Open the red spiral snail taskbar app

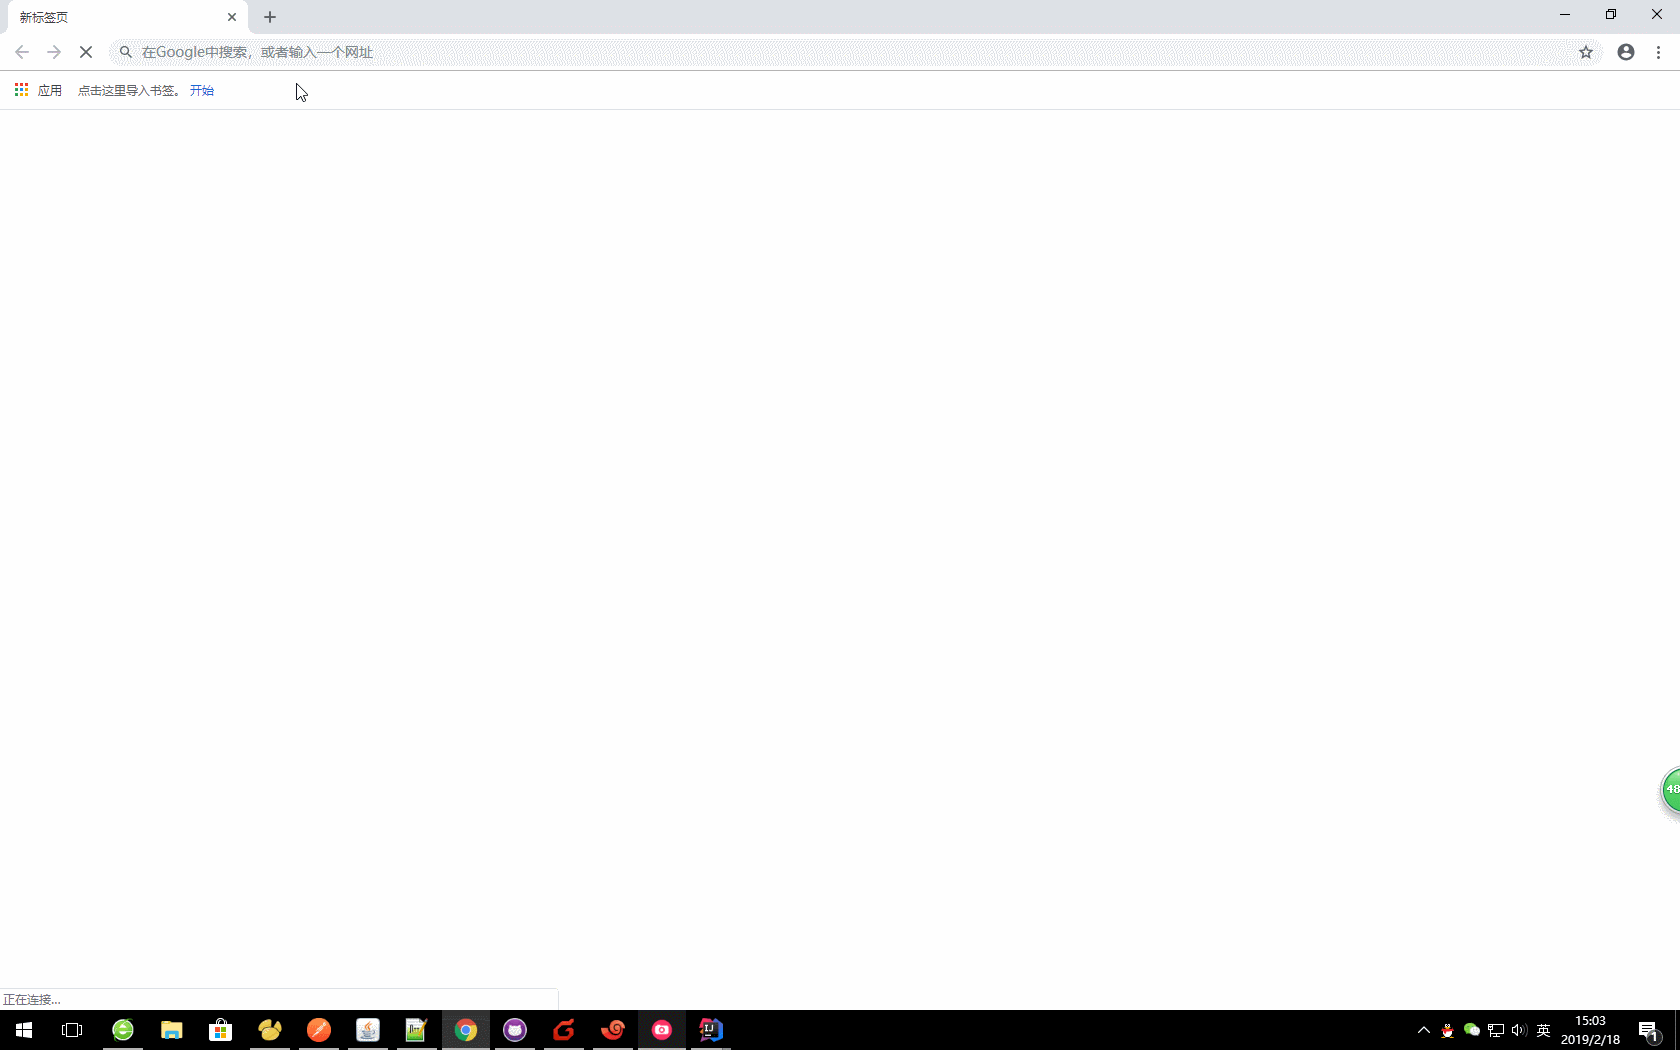coord(613,1030)
